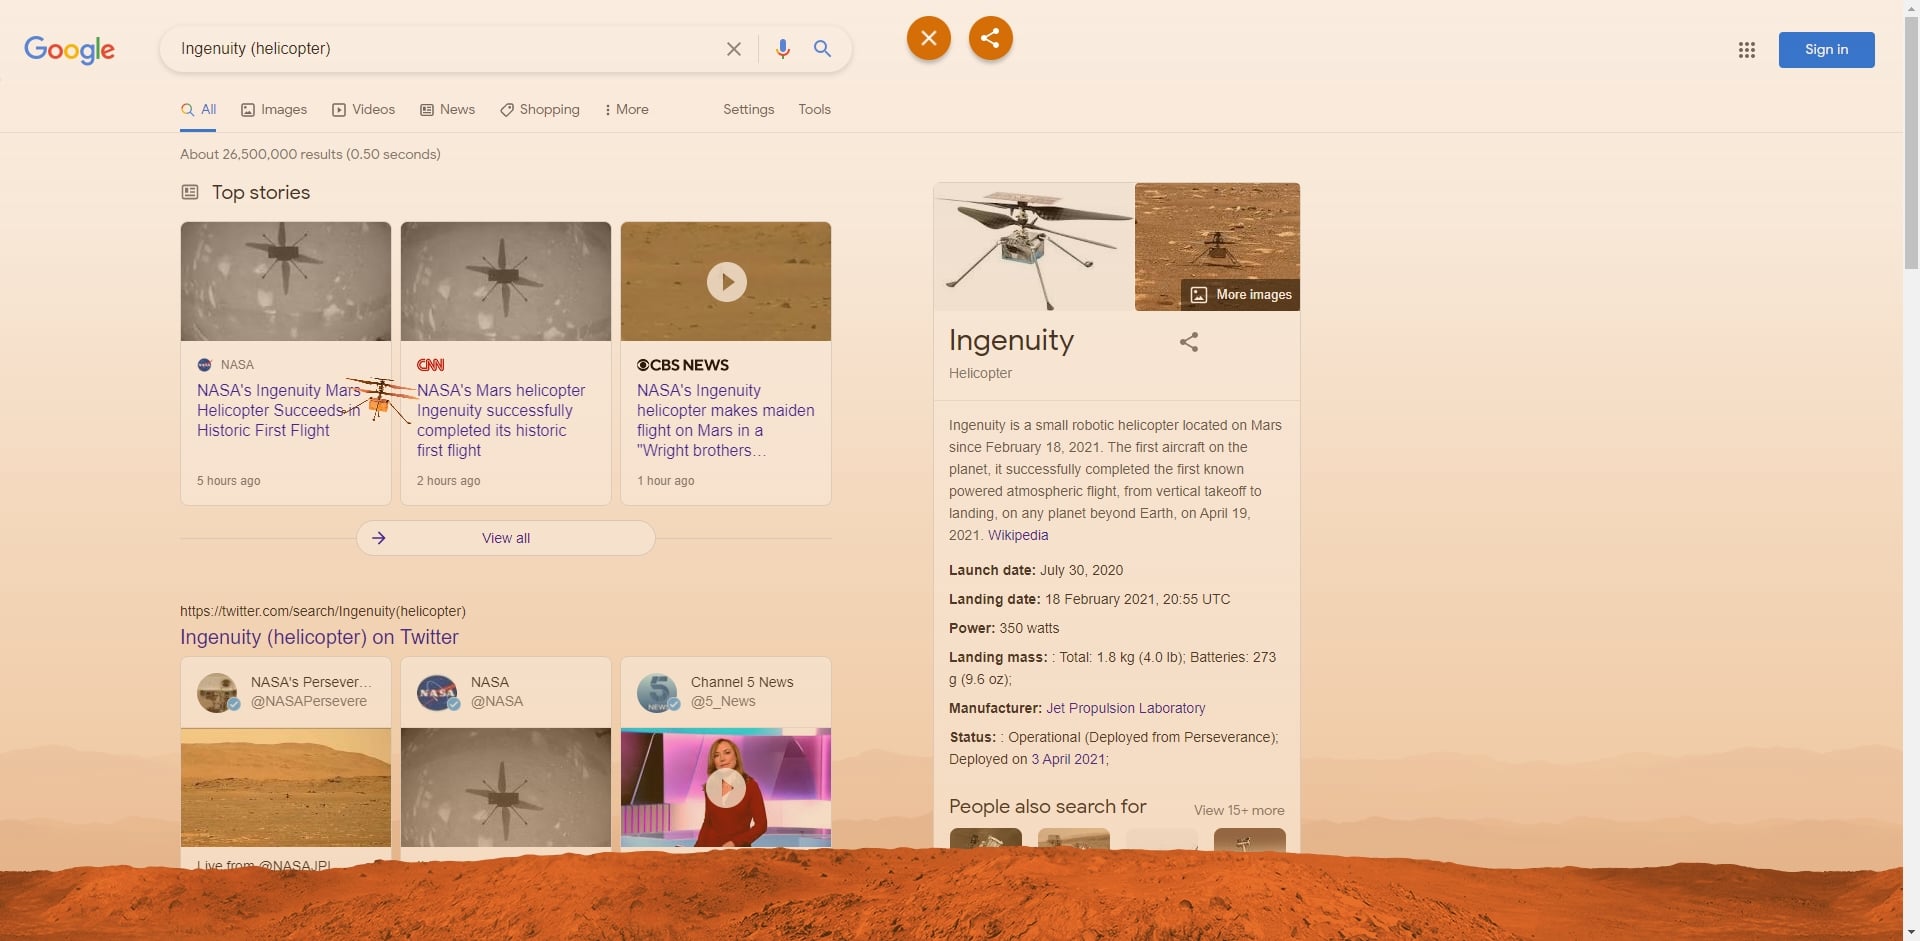1920x941 pixels.
Task: Click the CNN source logo
Action: (431, 366)
